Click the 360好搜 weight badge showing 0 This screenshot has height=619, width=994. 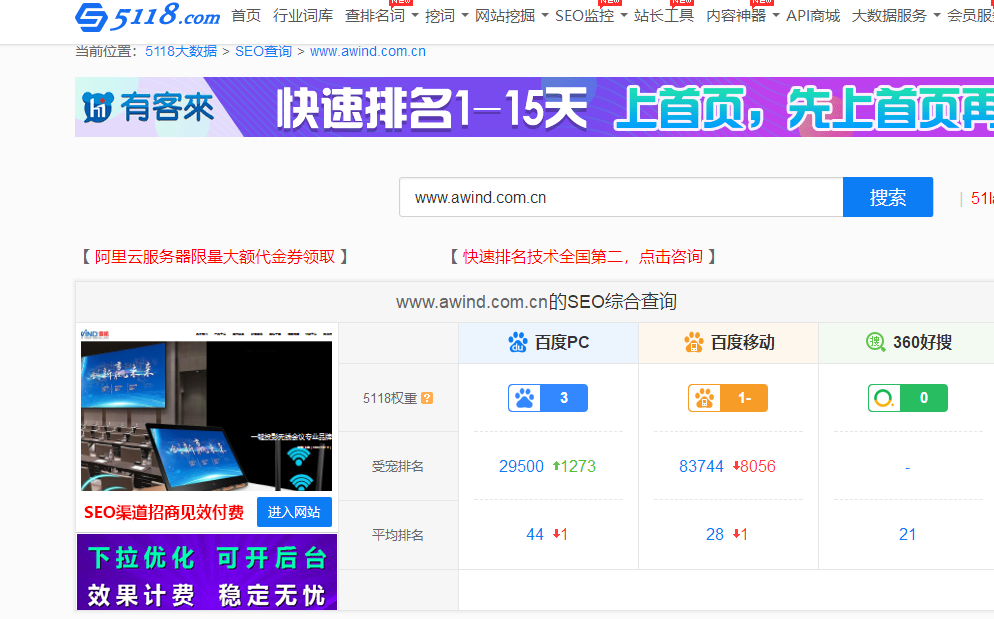[x=908, y=398]
